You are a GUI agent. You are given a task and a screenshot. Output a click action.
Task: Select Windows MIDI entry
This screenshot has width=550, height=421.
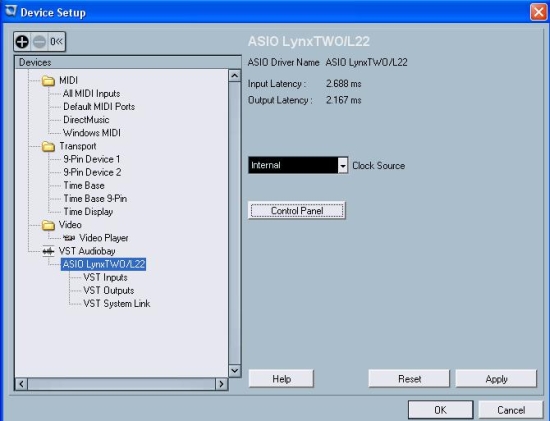click(92, 133)
